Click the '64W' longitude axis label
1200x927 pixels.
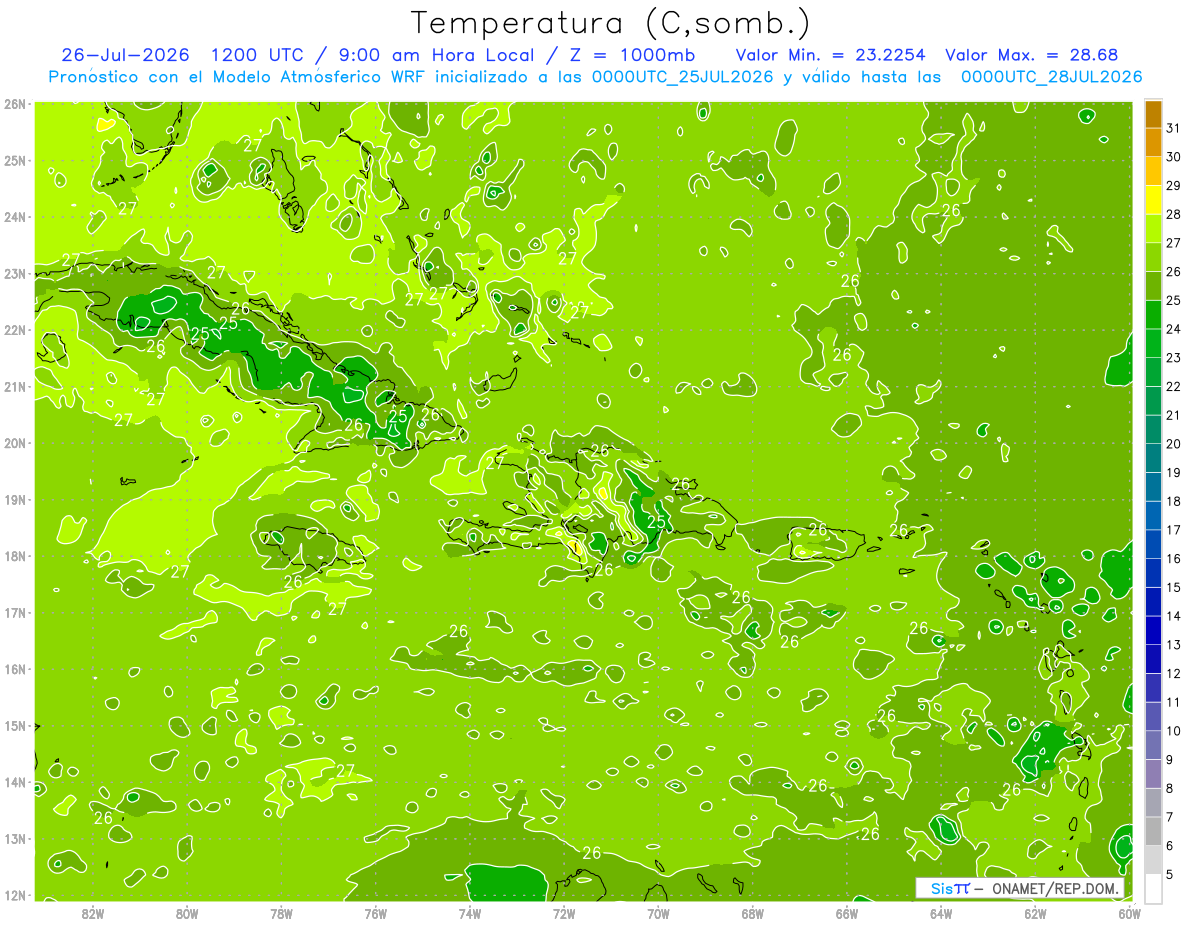[x=941, y=913]
